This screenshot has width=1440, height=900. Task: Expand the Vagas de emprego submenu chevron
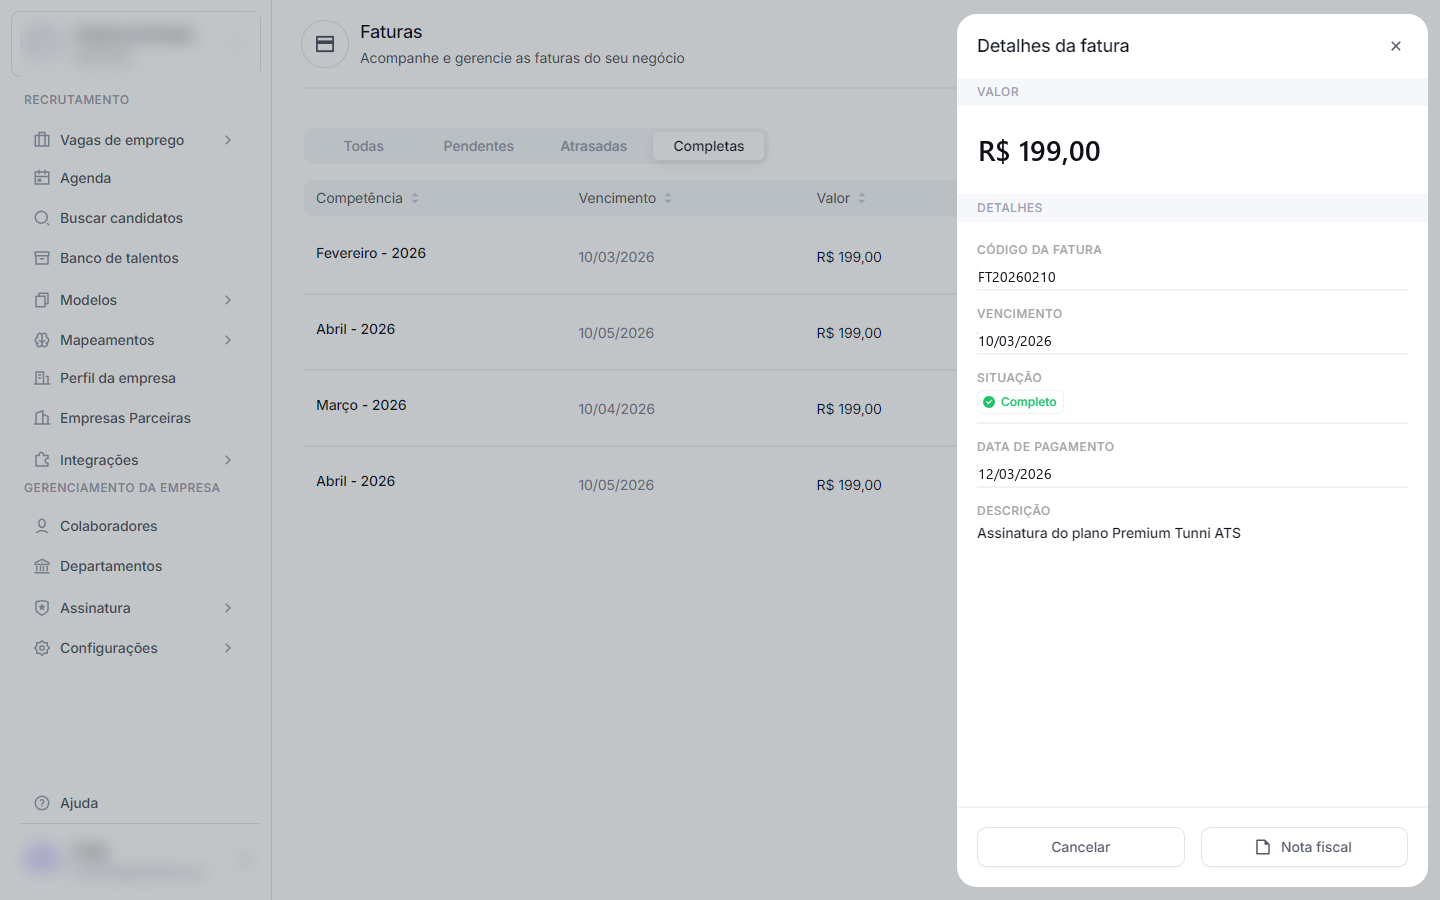(228, 140)
